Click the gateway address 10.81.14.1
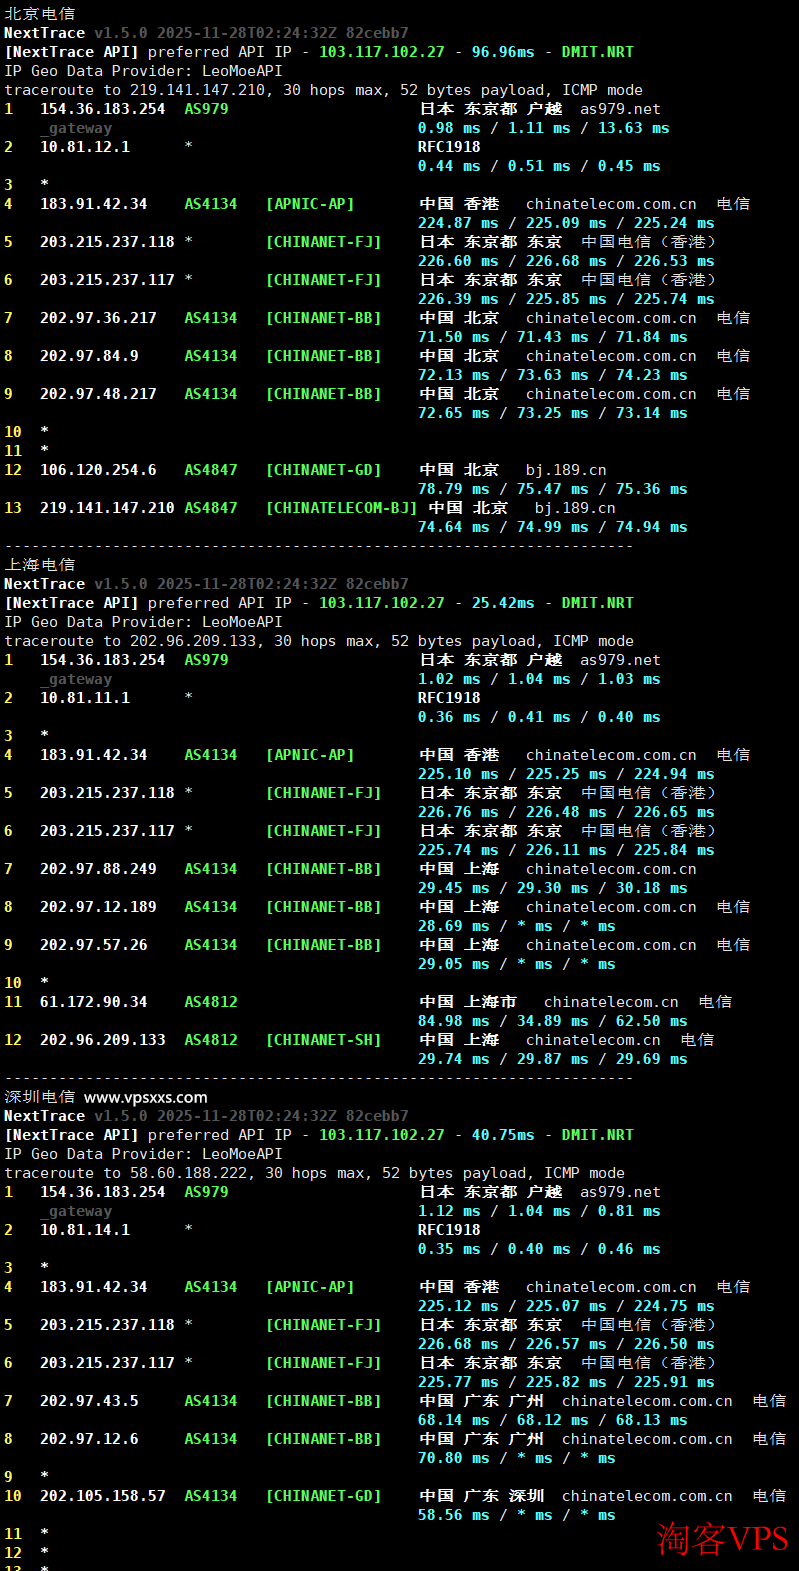The width and height of the screenshot is (799, 1571). (85, 1230)
